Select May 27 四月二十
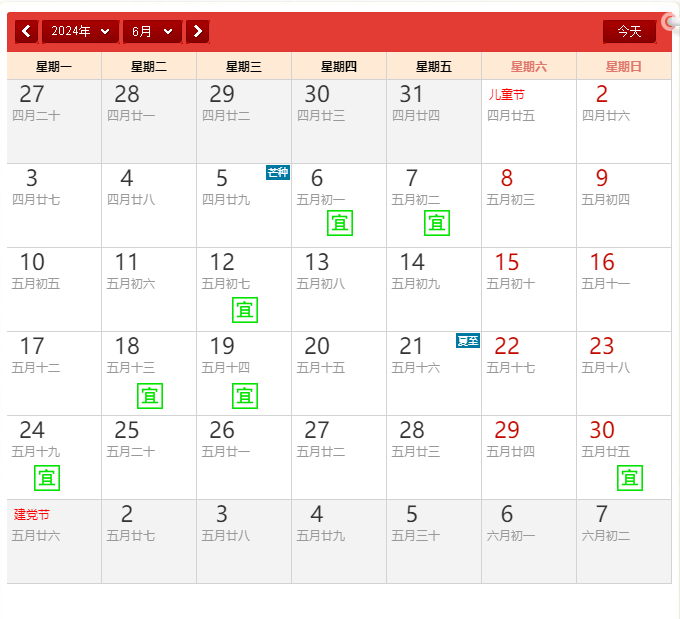 click(54, 121)
